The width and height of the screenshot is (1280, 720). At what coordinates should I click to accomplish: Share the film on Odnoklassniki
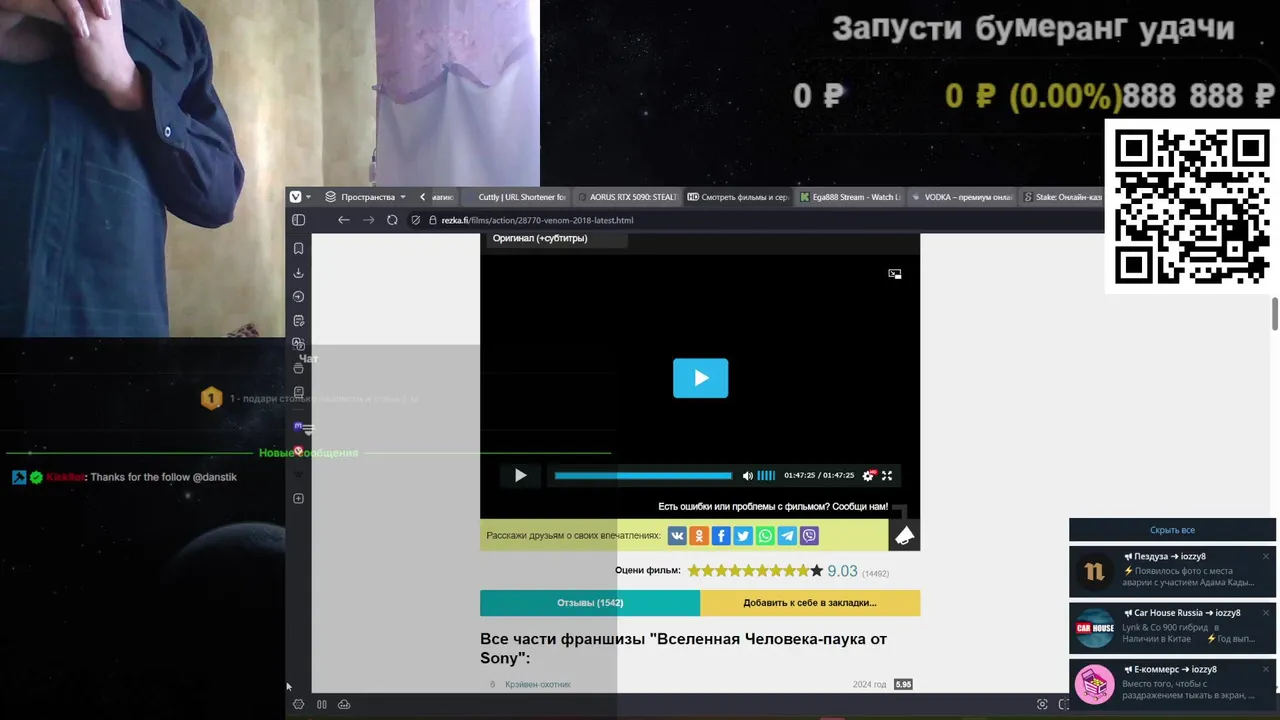(x=699, y=536)
